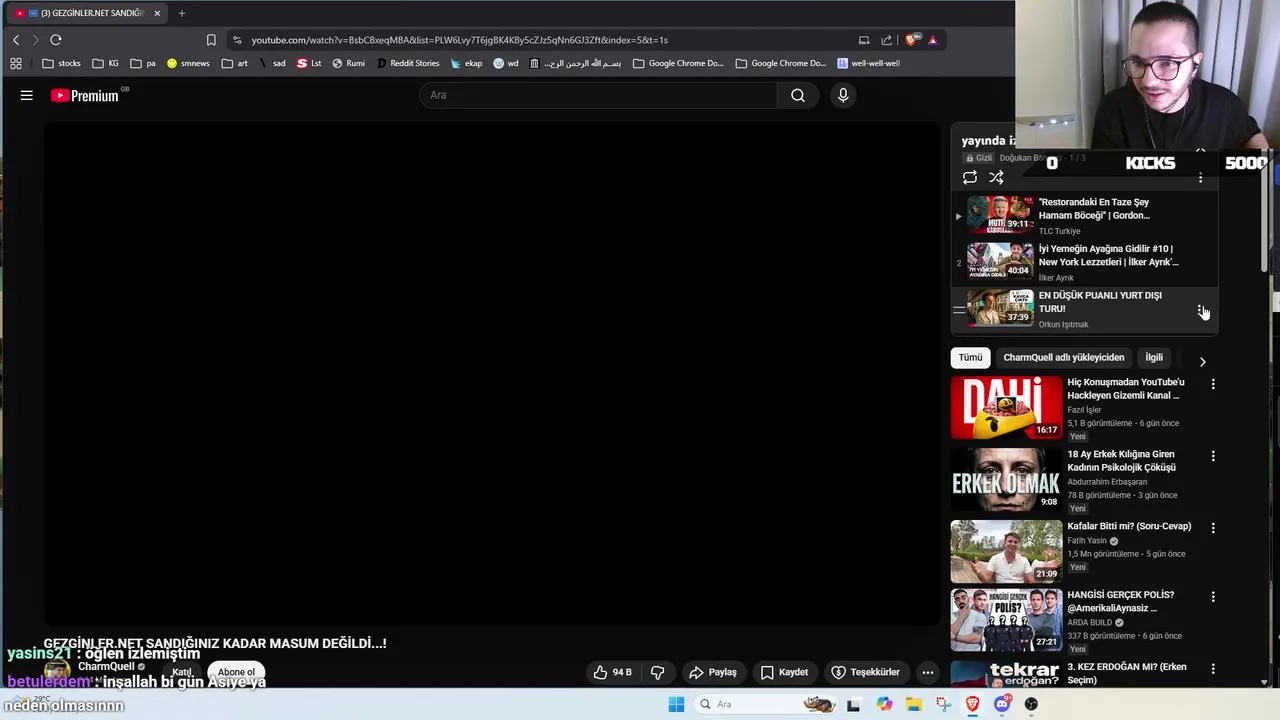Open options for '18 Ay Erkek Kılığına Giren' video
This screenshot has height=720, width=1280.
(1213, 456)
